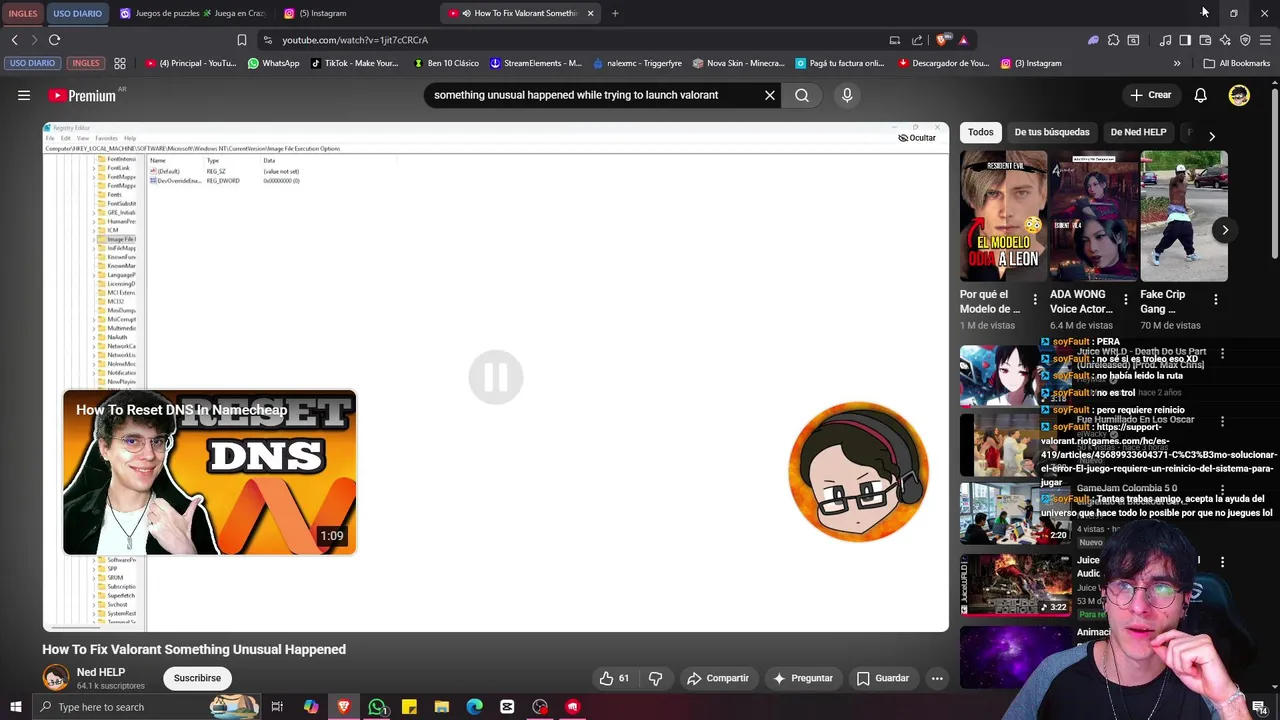Open Brave VPN shield icon
1280x720 pixels.
[1245, 40]
